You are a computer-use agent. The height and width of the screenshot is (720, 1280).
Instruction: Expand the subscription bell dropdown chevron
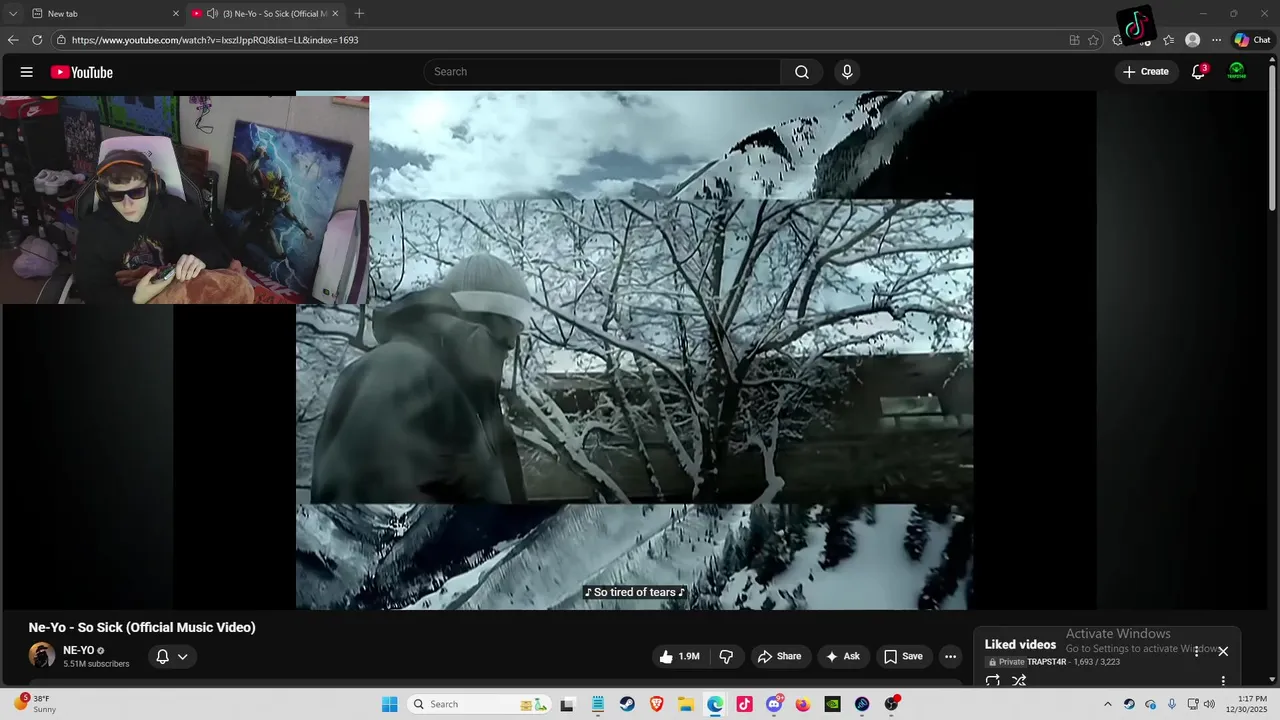point(182,657)
